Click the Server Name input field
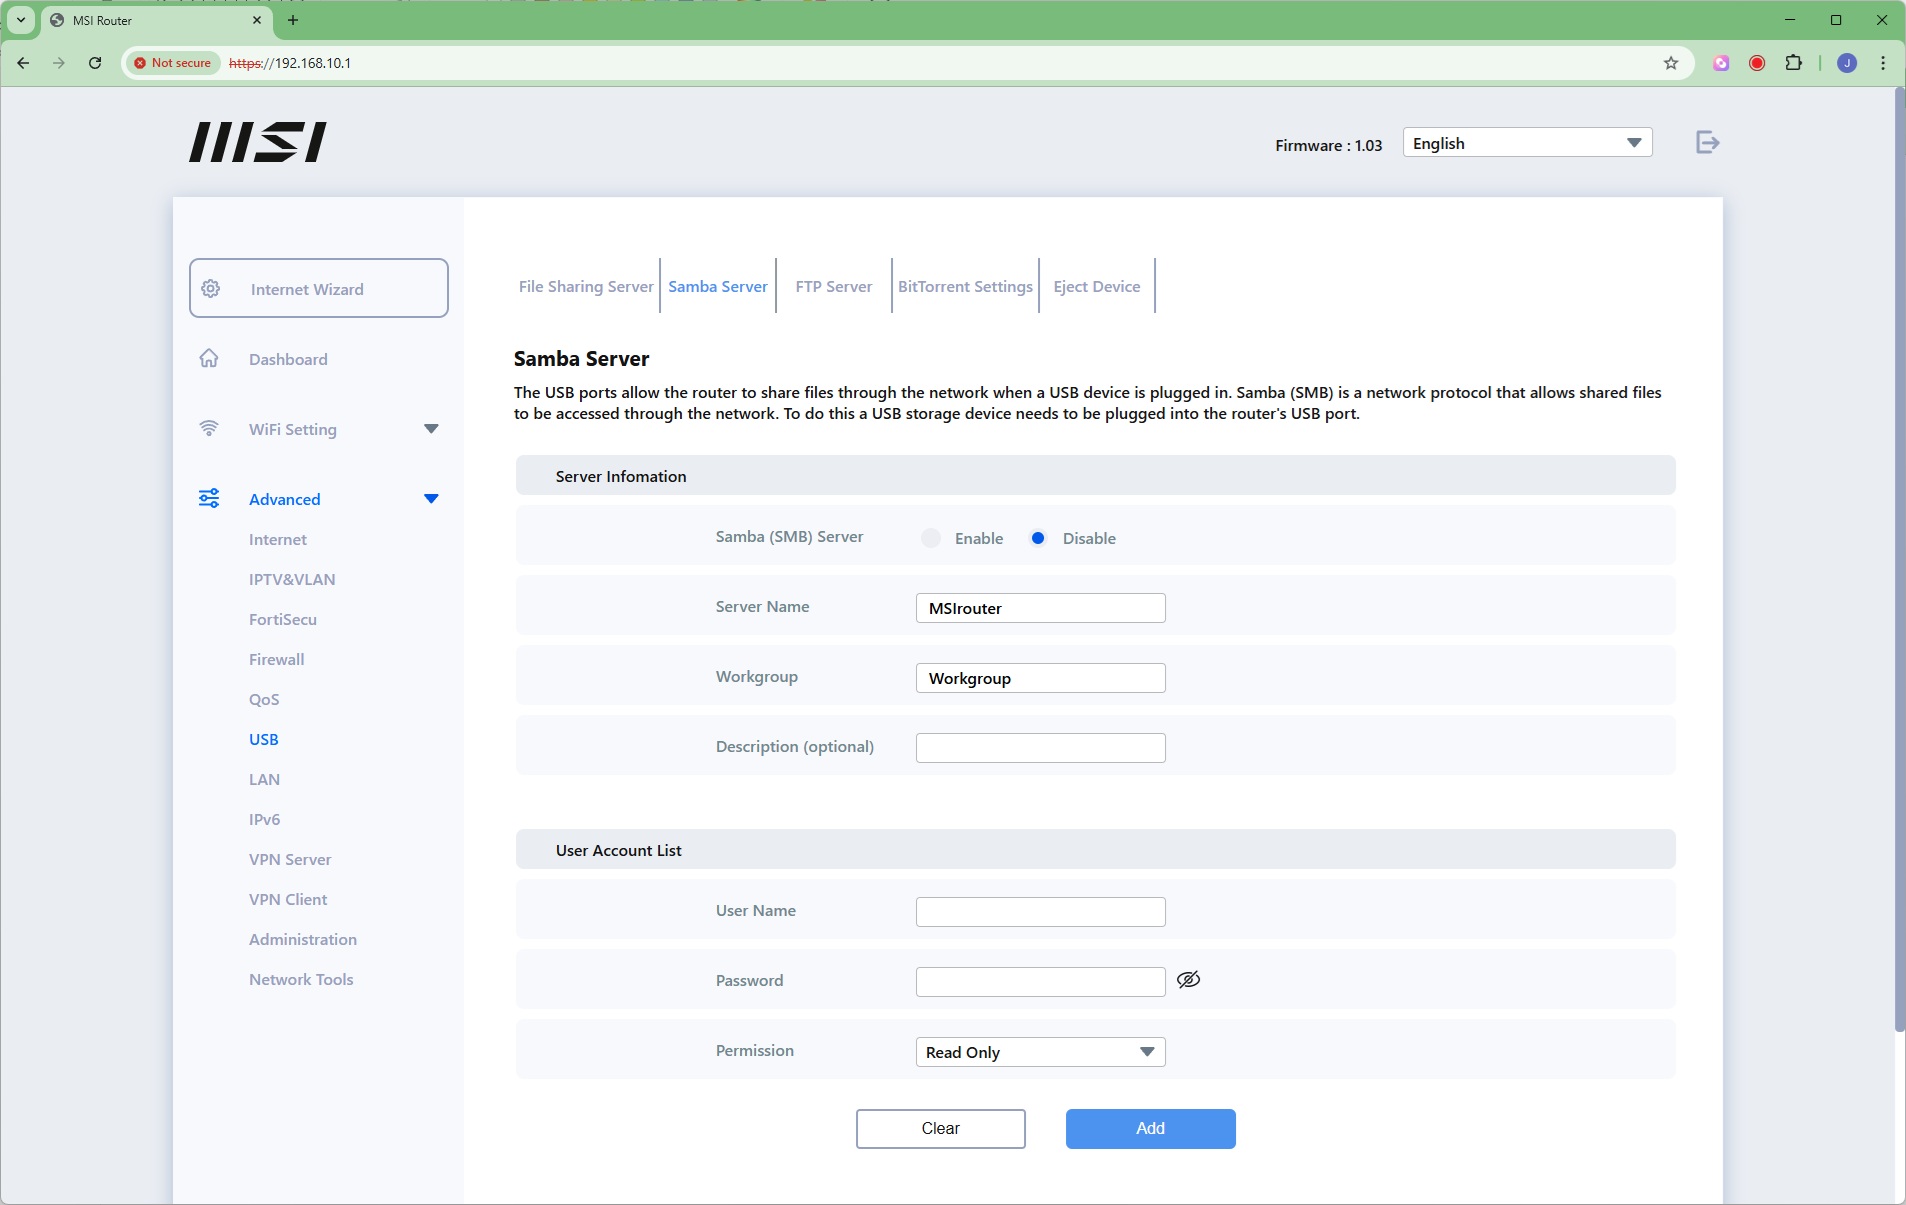Image resolution: width=1906 pixels, height=1205 pixels. pyautogui.click(x=1040, y=608)
